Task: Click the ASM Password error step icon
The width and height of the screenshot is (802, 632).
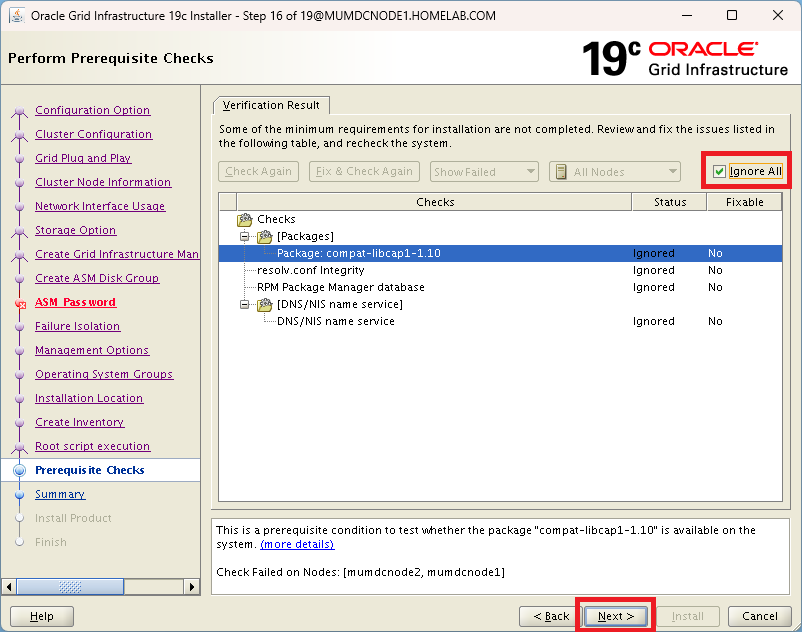Action: coord(19,303)
